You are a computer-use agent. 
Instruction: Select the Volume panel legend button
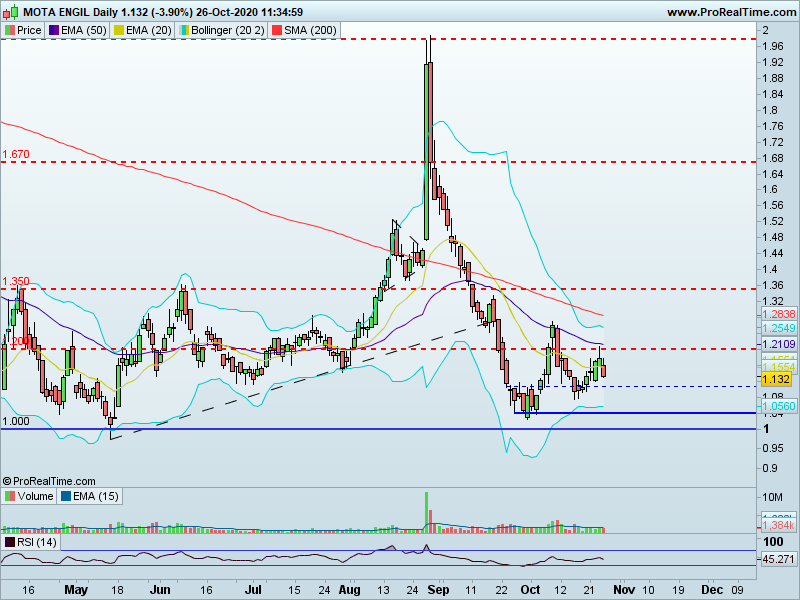click(29, 496)
